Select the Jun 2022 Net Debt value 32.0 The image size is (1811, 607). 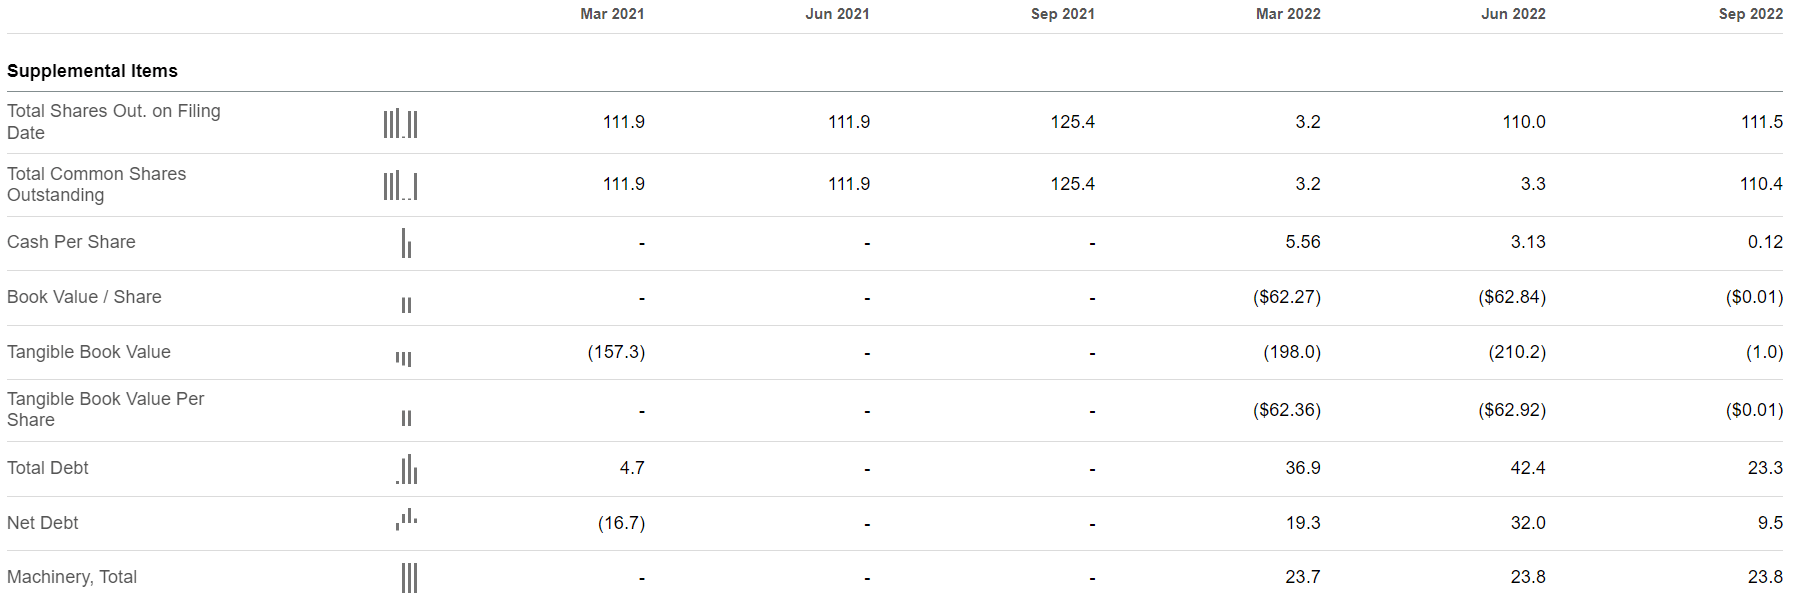point(1528,523)
